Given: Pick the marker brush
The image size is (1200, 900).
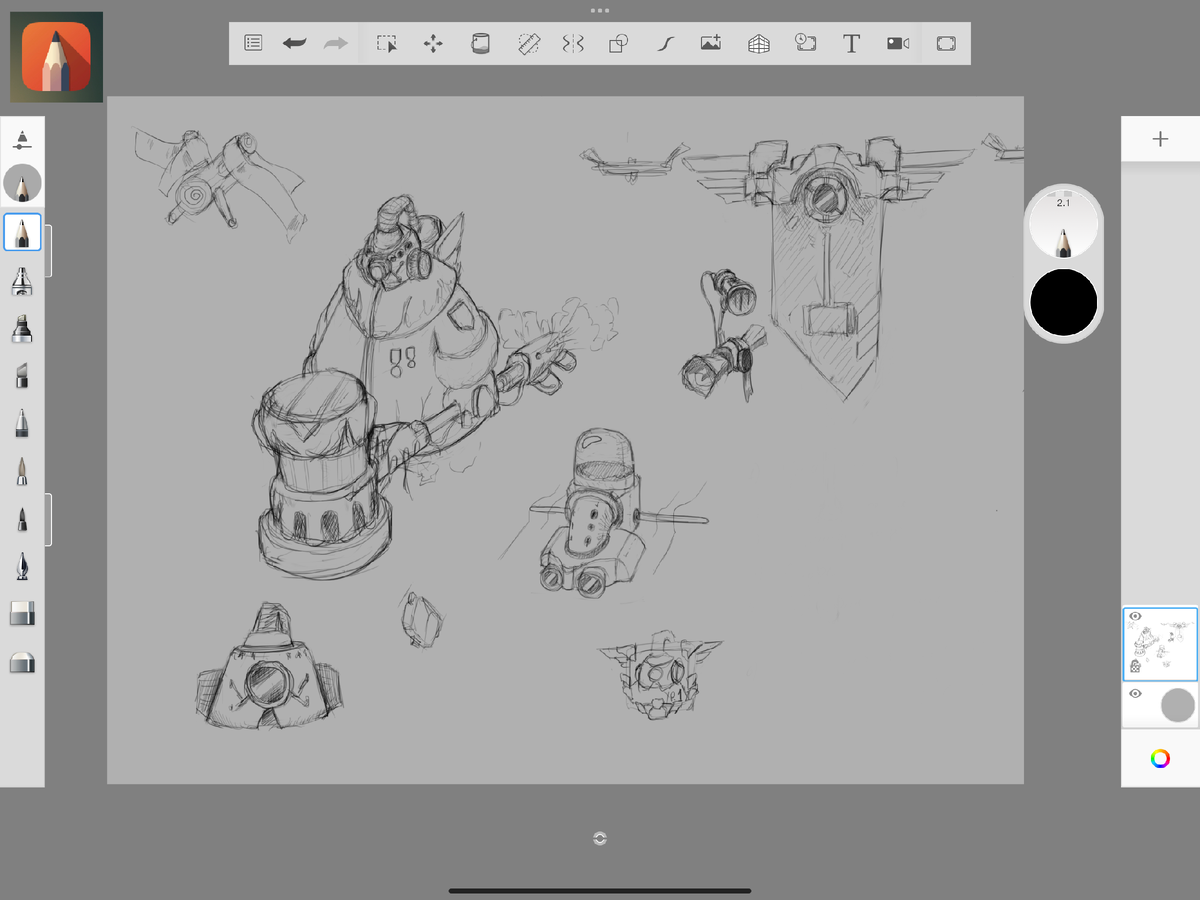Looking at the screenshot, I should (22, 328).
